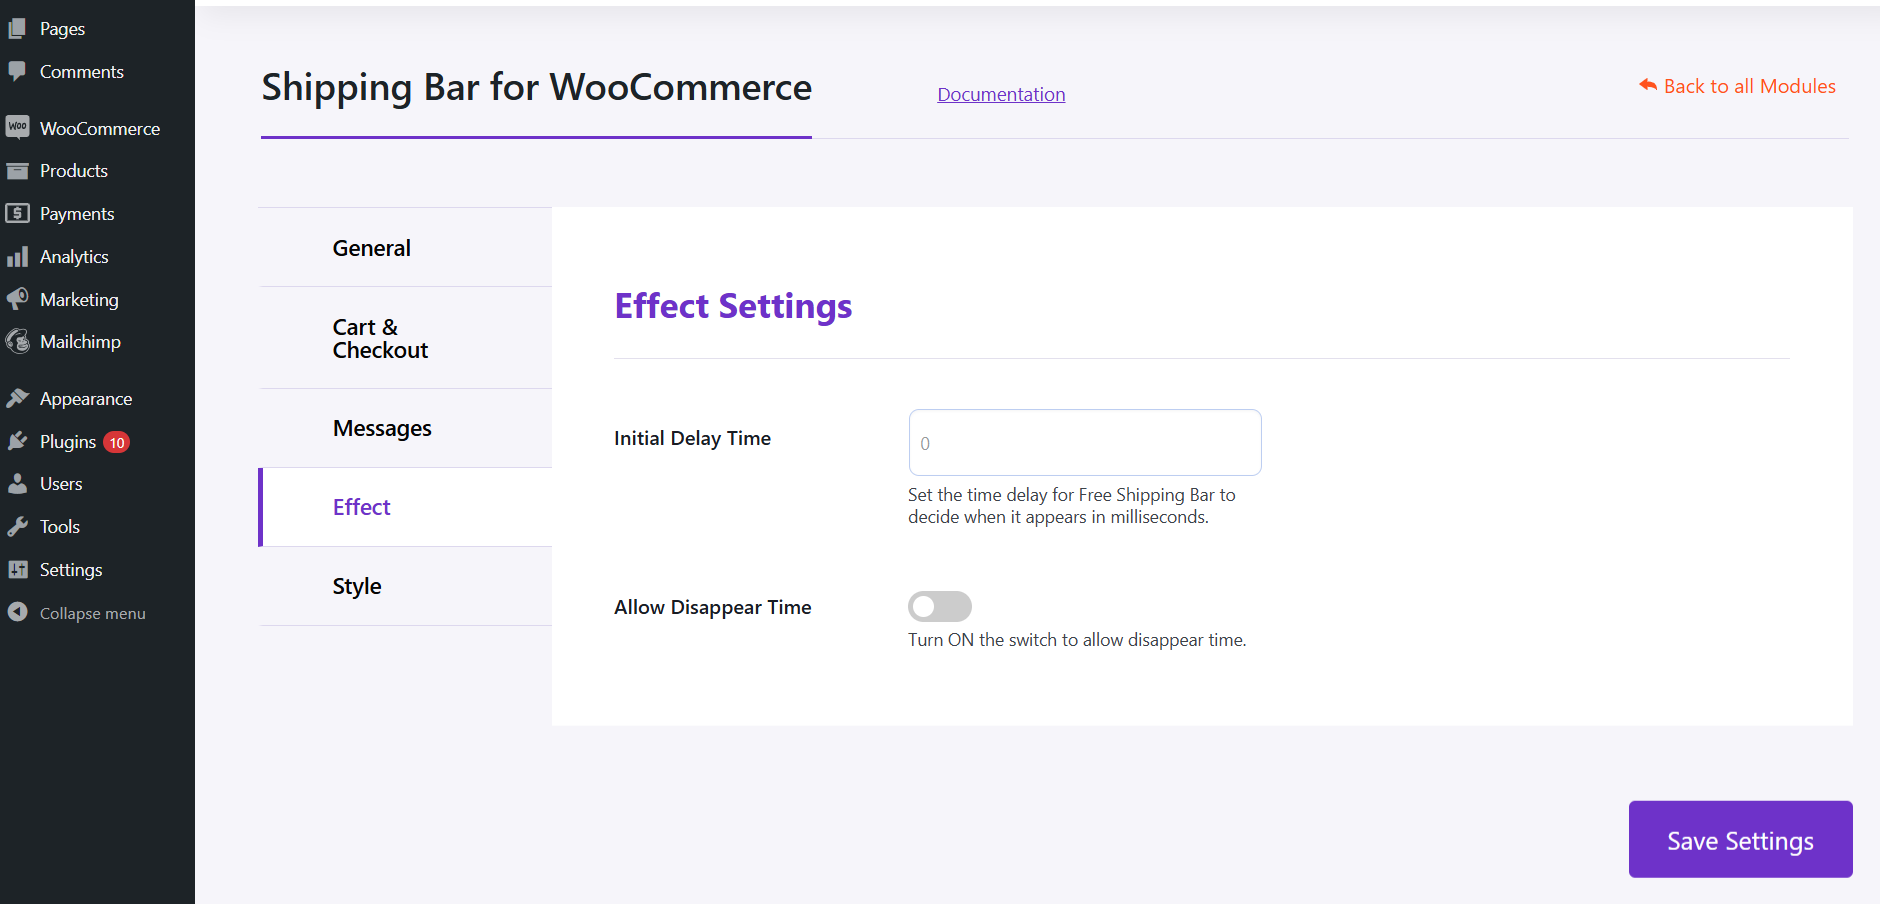Open the WooCommerce menu in sidebar
The image size is (1880, 904).
pos(99,128)
